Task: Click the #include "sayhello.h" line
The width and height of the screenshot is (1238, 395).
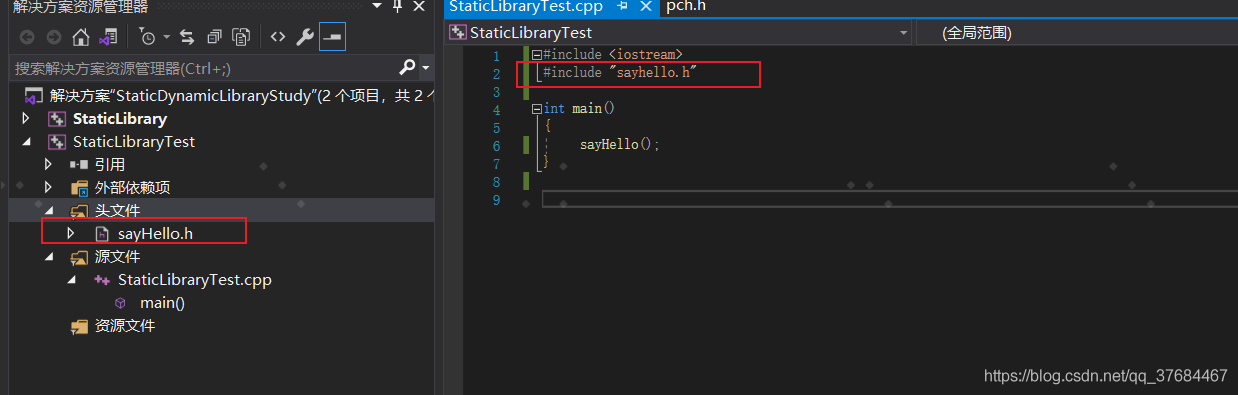Action: [619, 73]
